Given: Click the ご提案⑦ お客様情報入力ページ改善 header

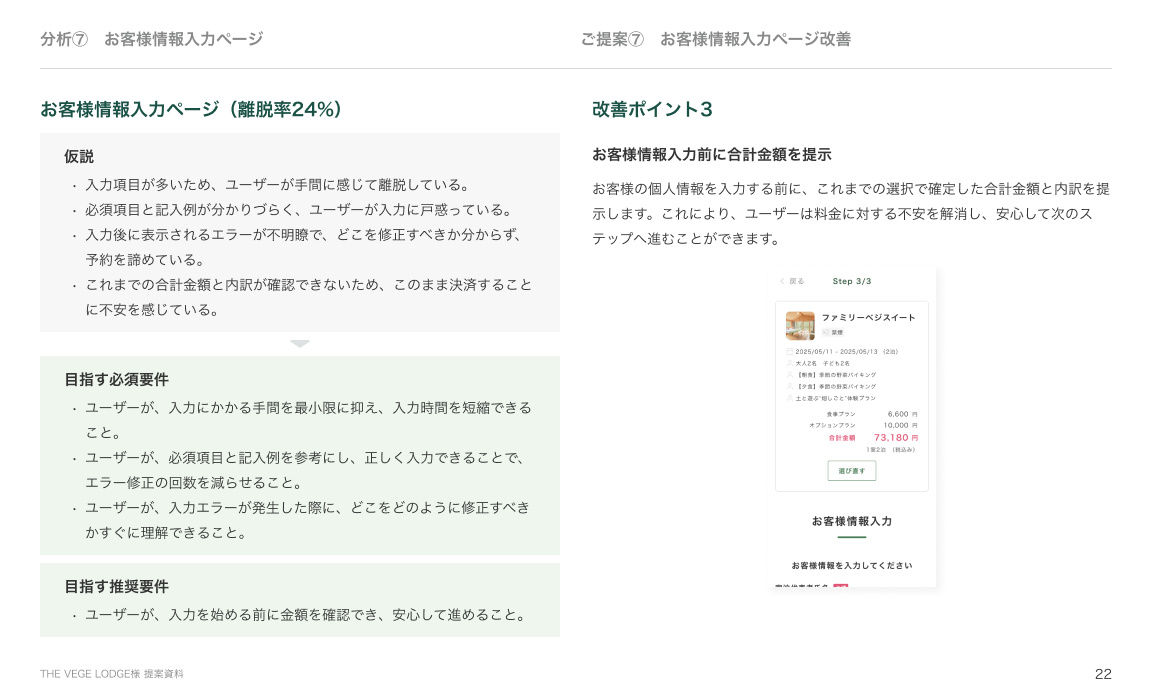Looking at the screenshot, I should coord(715,39).
